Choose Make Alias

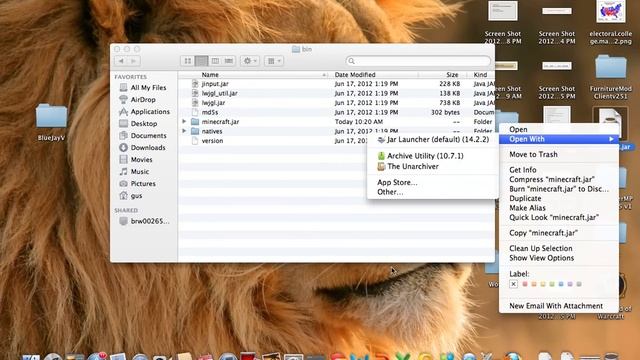[559, 208]
